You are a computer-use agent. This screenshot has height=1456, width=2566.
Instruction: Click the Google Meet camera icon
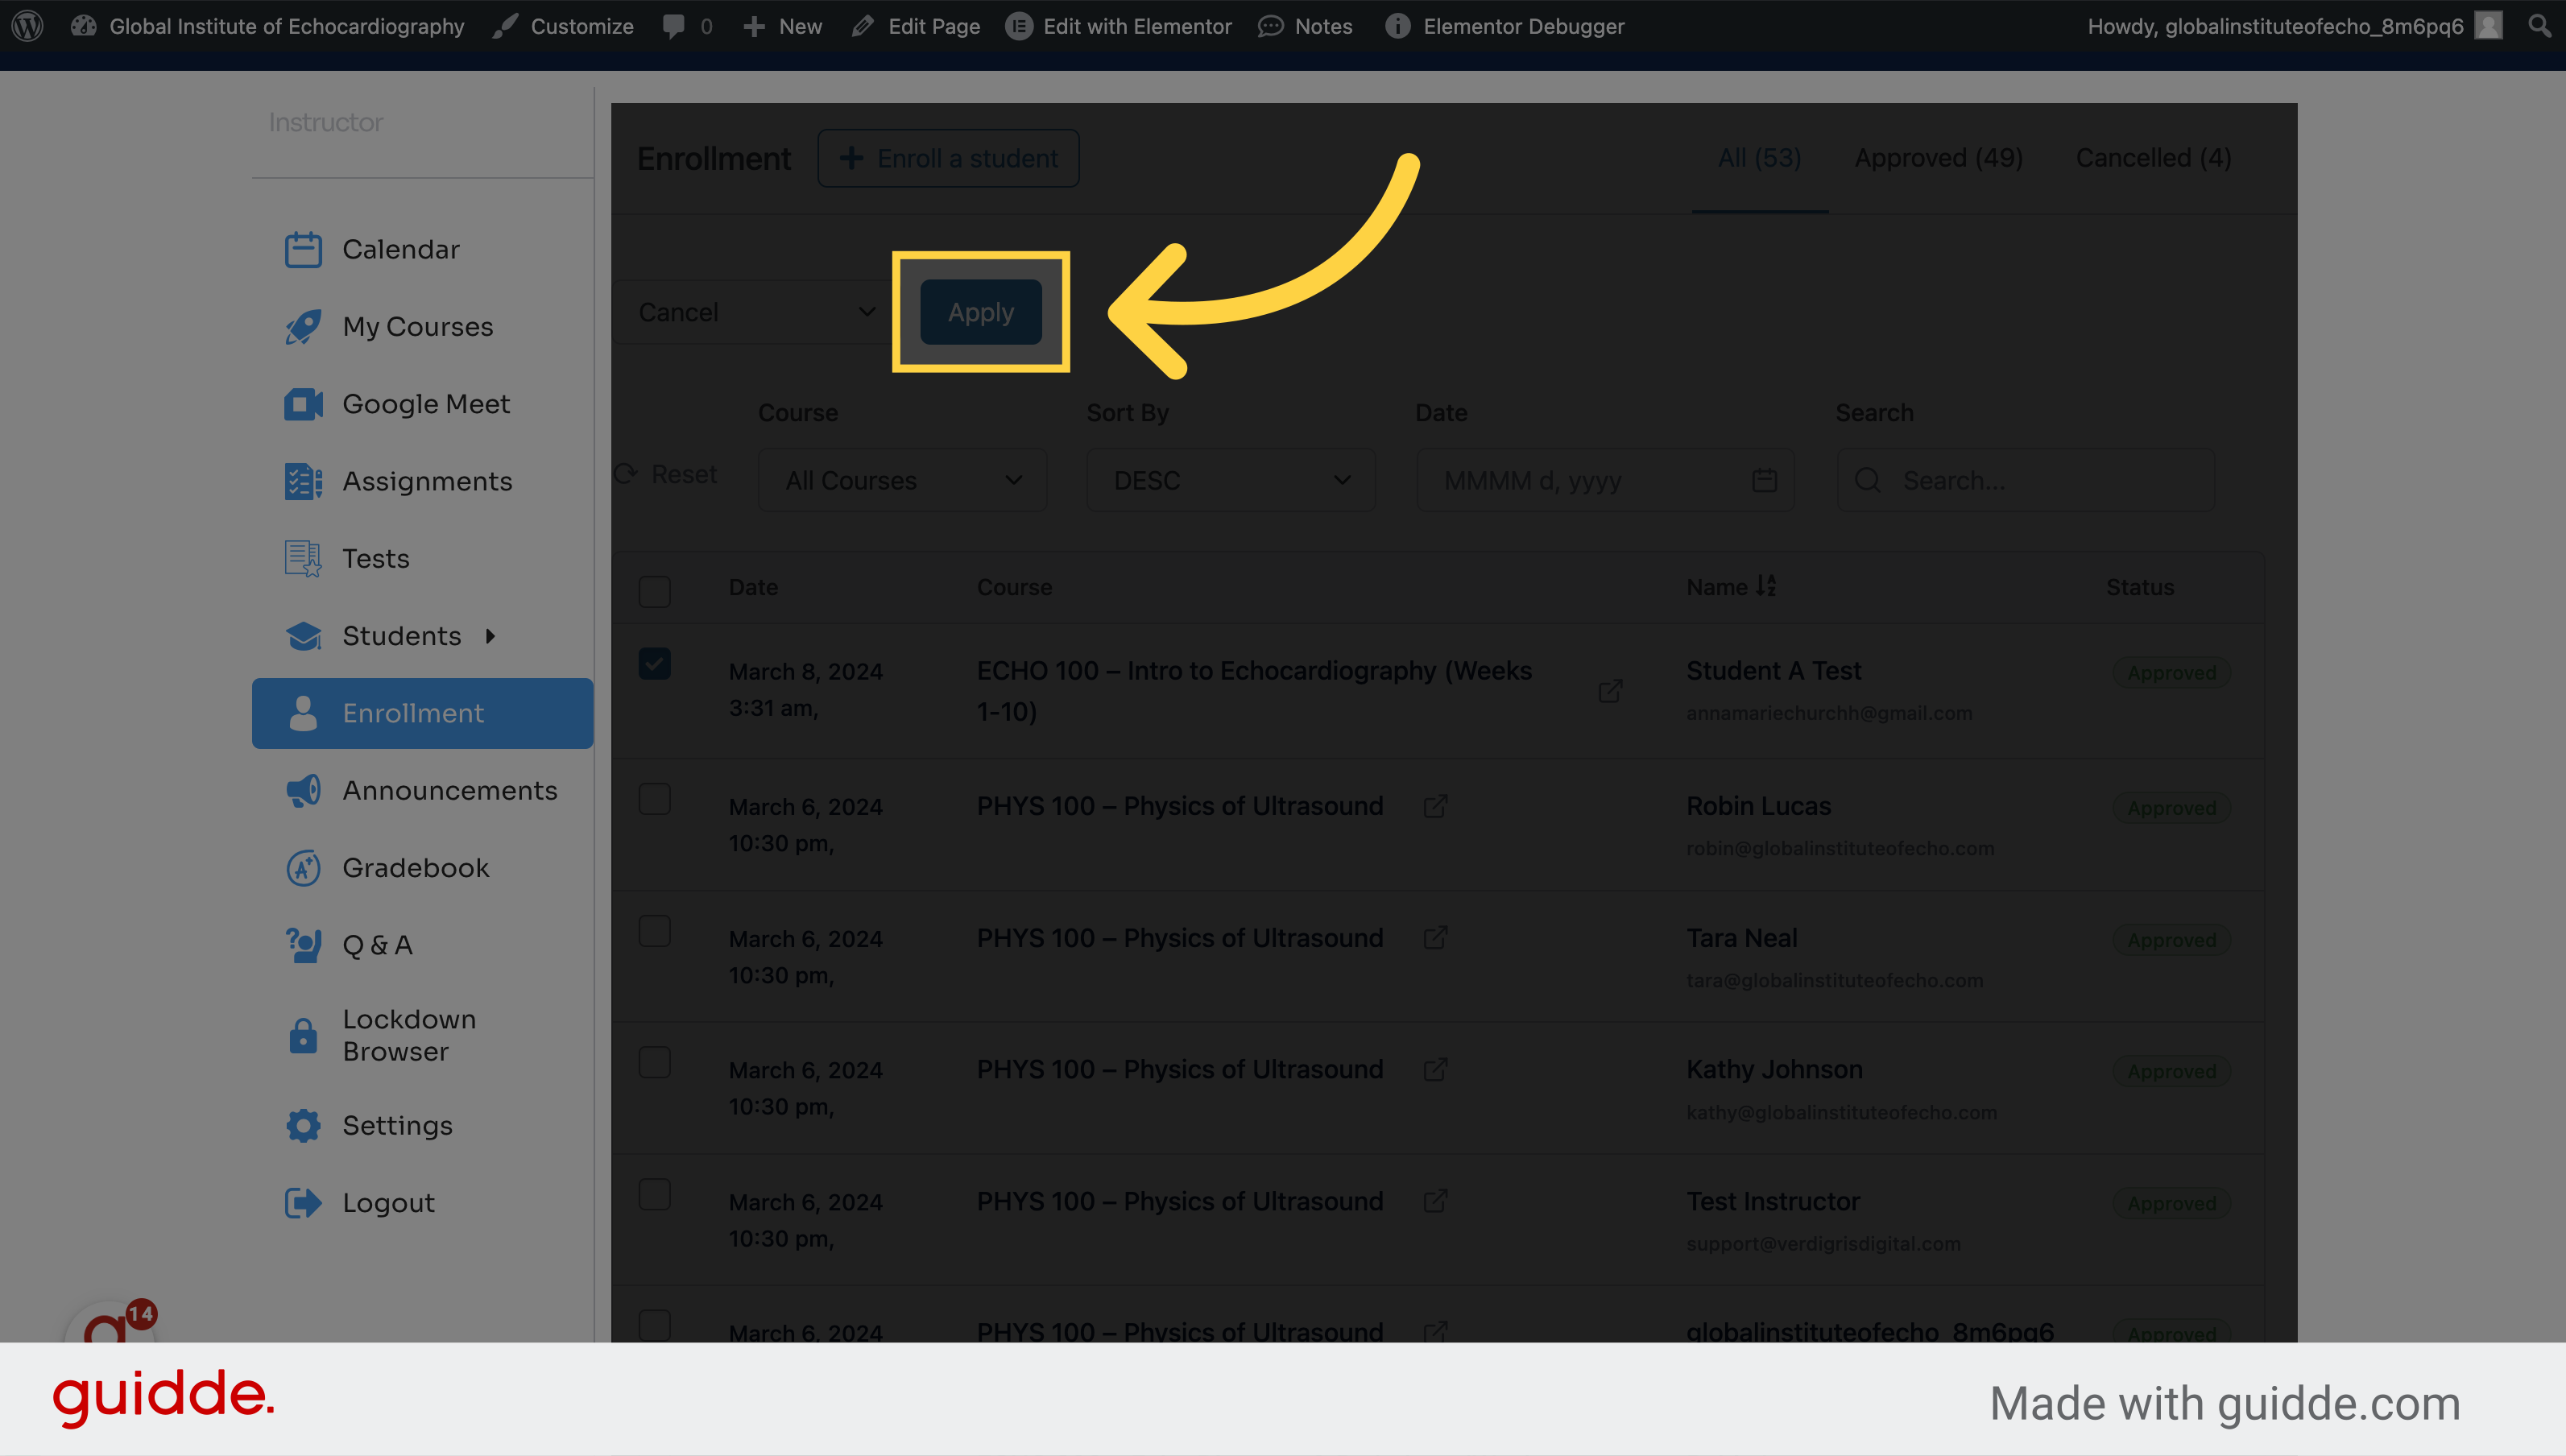(x=303, y=404)
